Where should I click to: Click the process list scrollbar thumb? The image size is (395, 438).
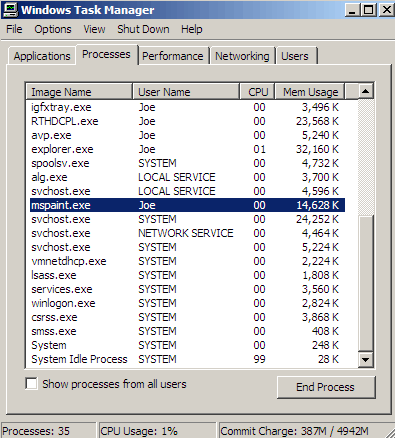366,284
